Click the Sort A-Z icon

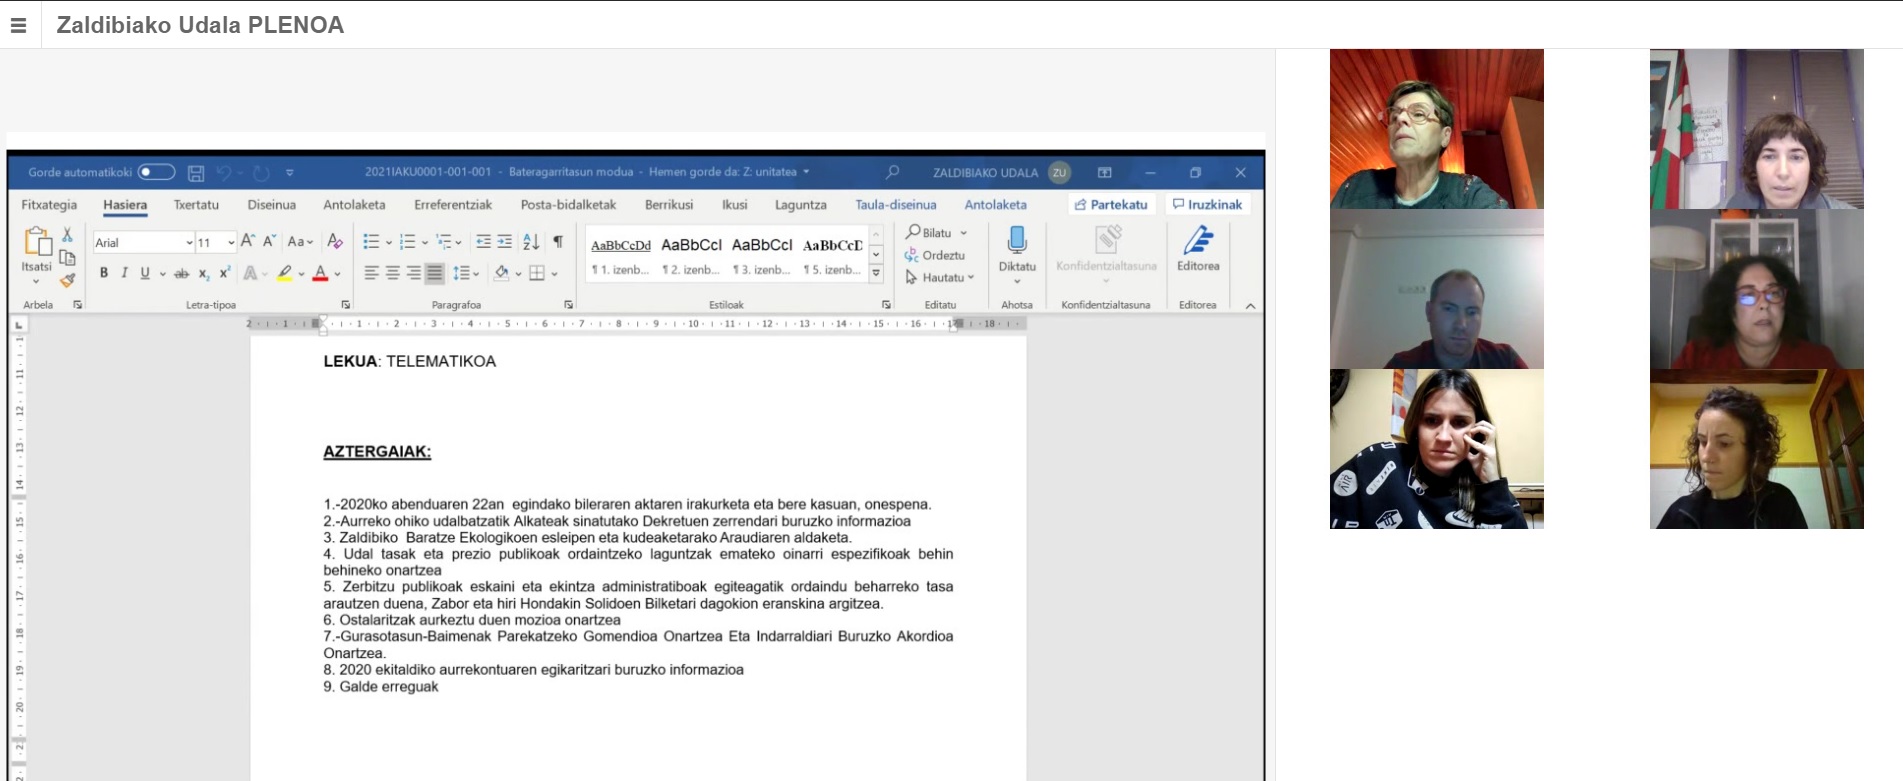[x=531, y=242]
